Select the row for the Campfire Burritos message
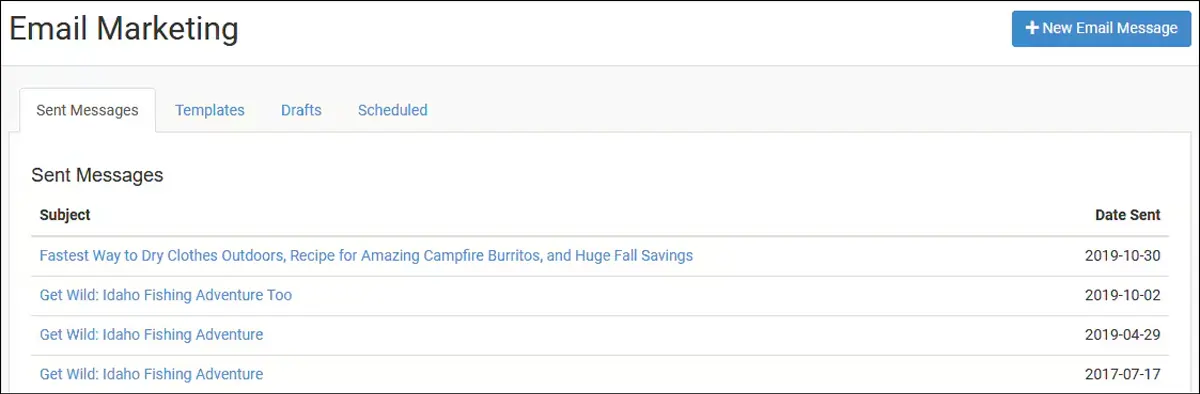1200x394 pixels. [600, 256]
